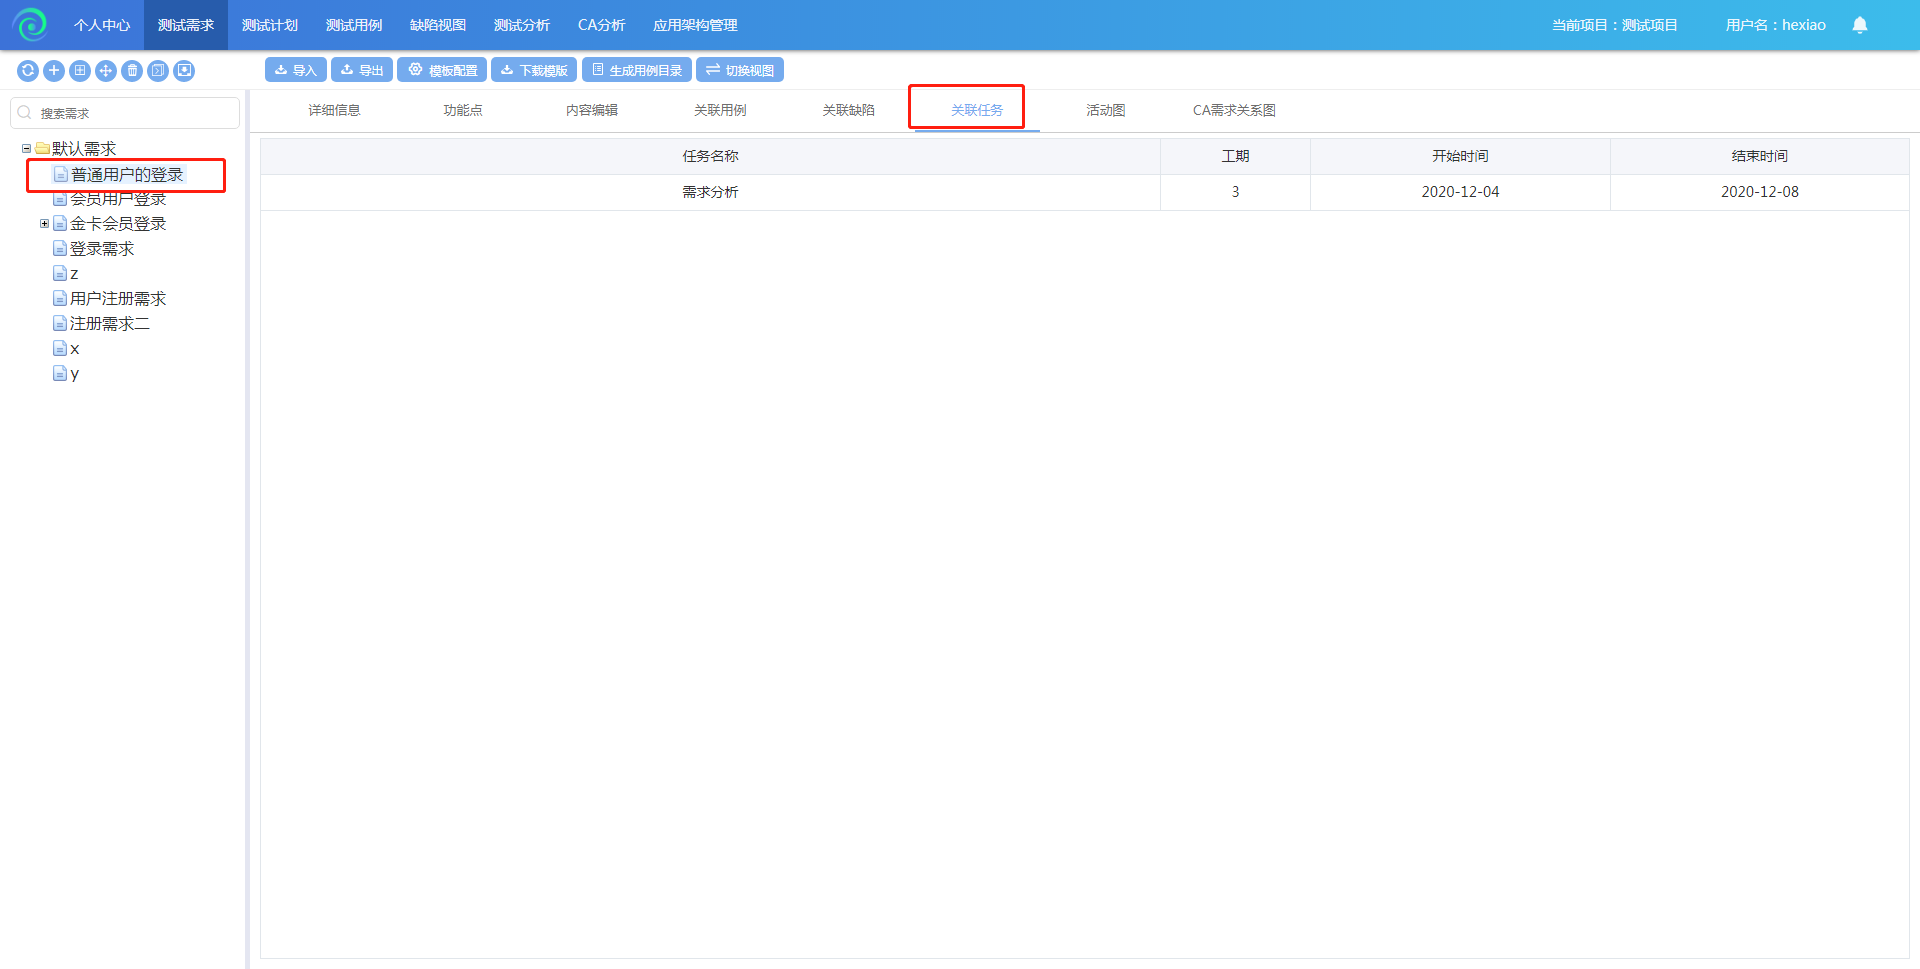Click the plus icon to add requirement
This screenshot has height=969, width=1920.
pyautogui.click(x=54, y=71)
